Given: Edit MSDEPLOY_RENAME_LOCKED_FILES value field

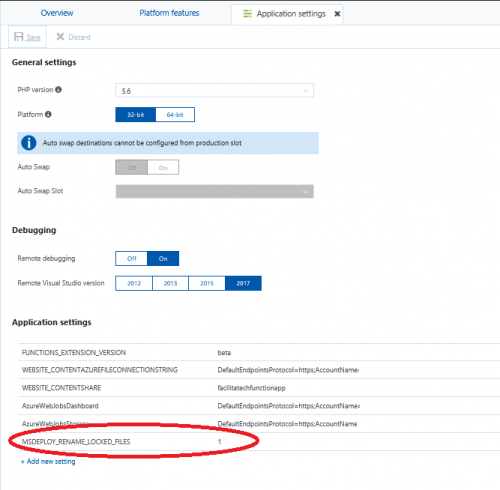Looking at the screenshot, I should click(x=357, y=442).
